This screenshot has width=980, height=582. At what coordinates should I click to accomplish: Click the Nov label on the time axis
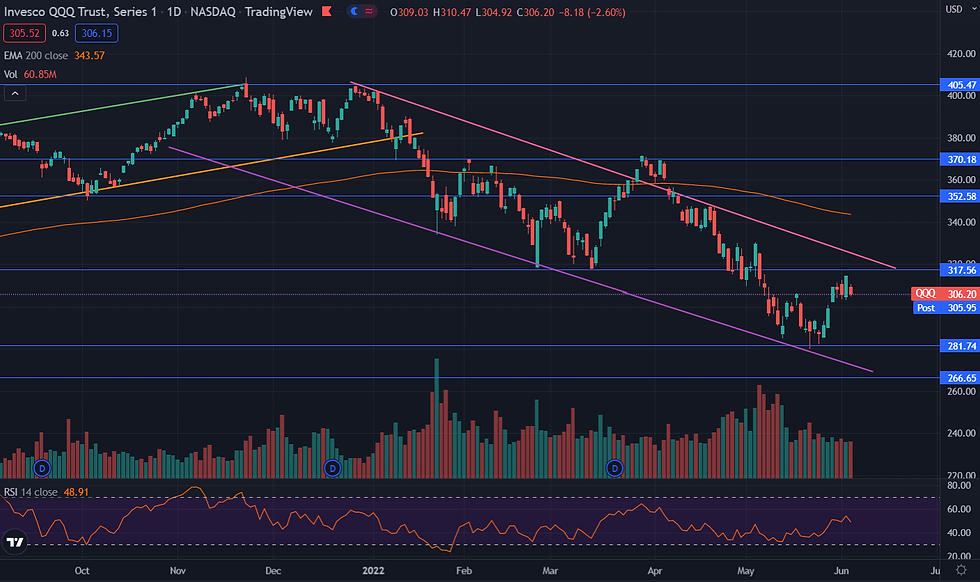(178, 571)
